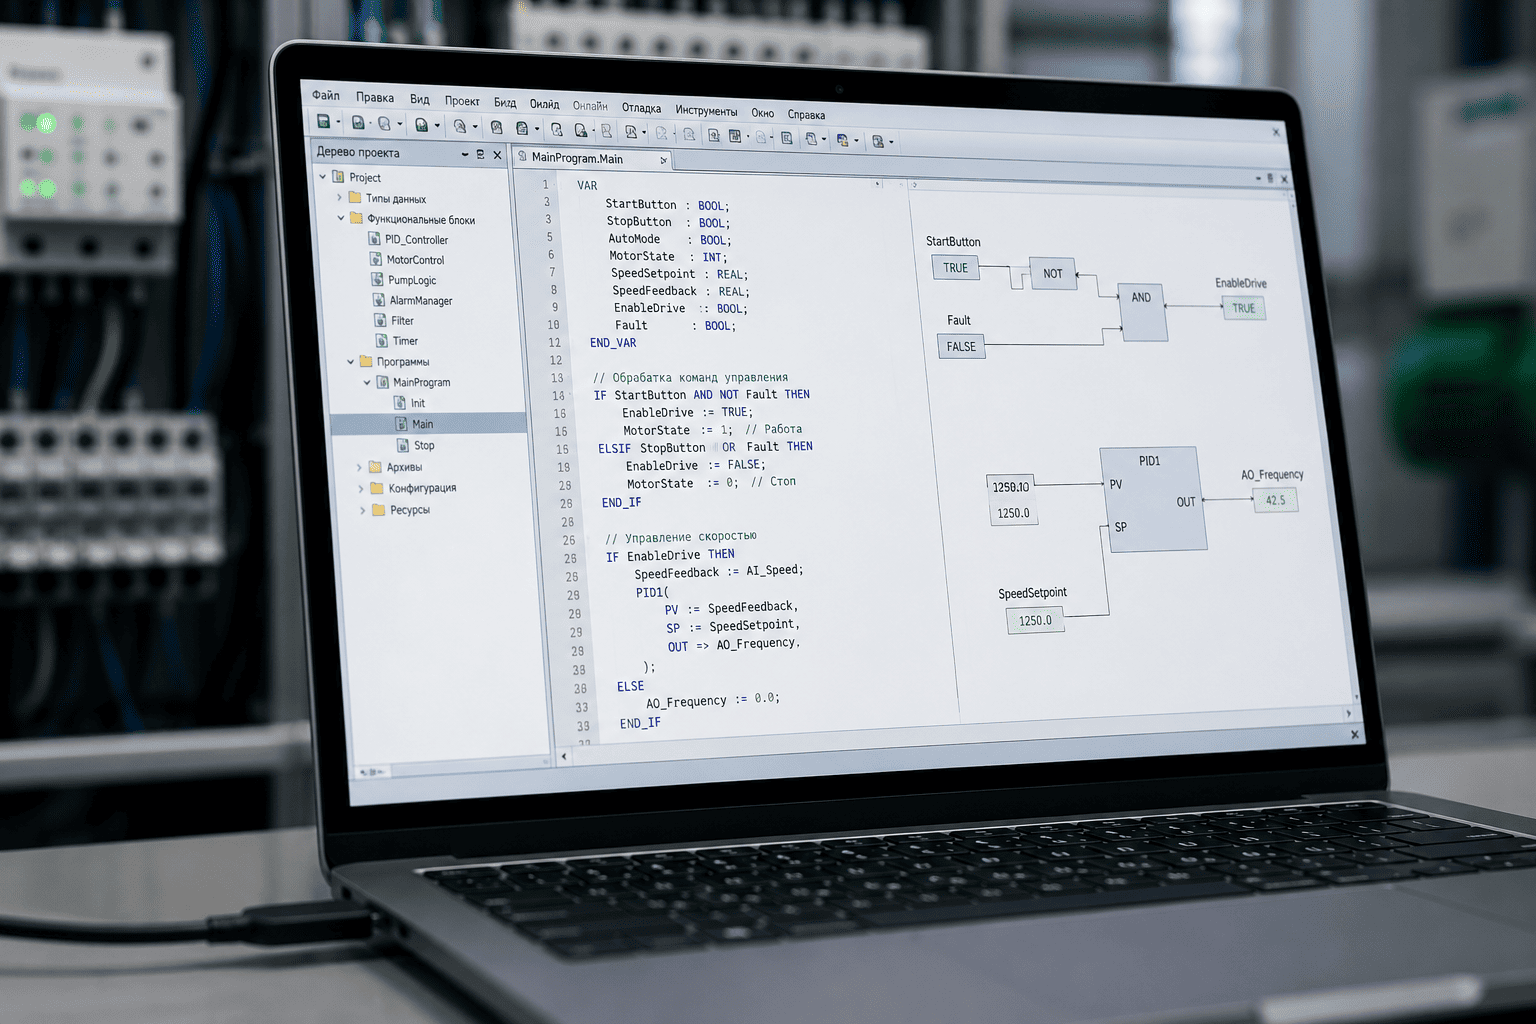Select the NOT block in diagram

pyautogui.click(x=1053, y=273)
